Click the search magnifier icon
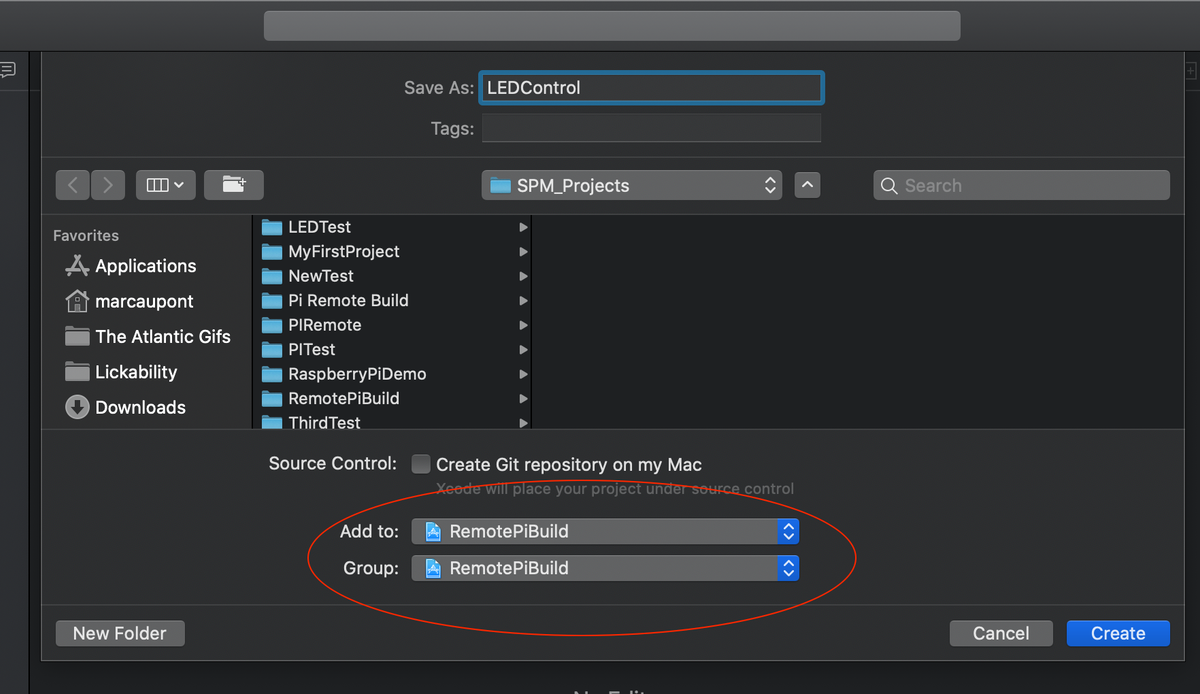The height and width of the screenshot is (694, 1200). tap(889, 185)
